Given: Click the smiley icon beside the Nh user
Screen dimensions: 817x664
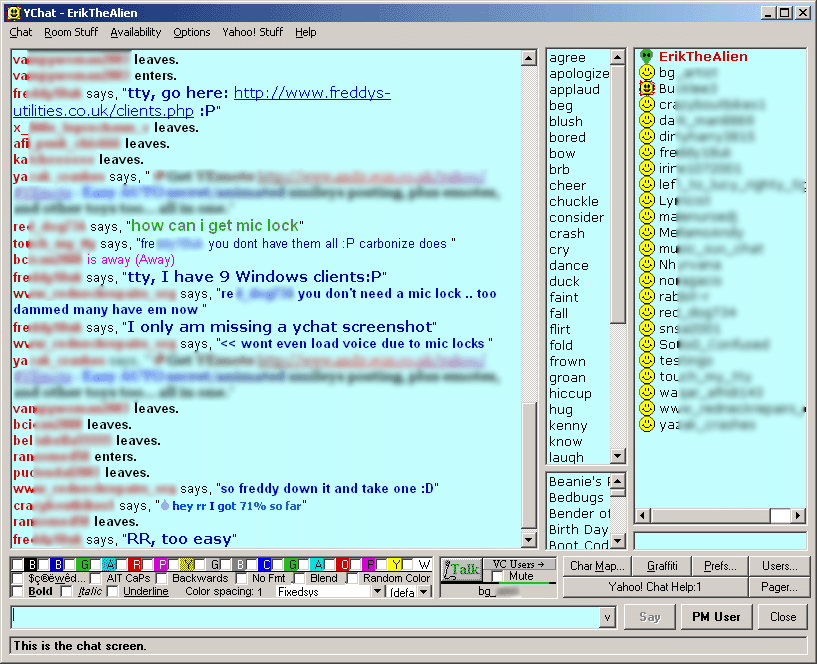Looking at the screenshot, I should pos(647,265).
